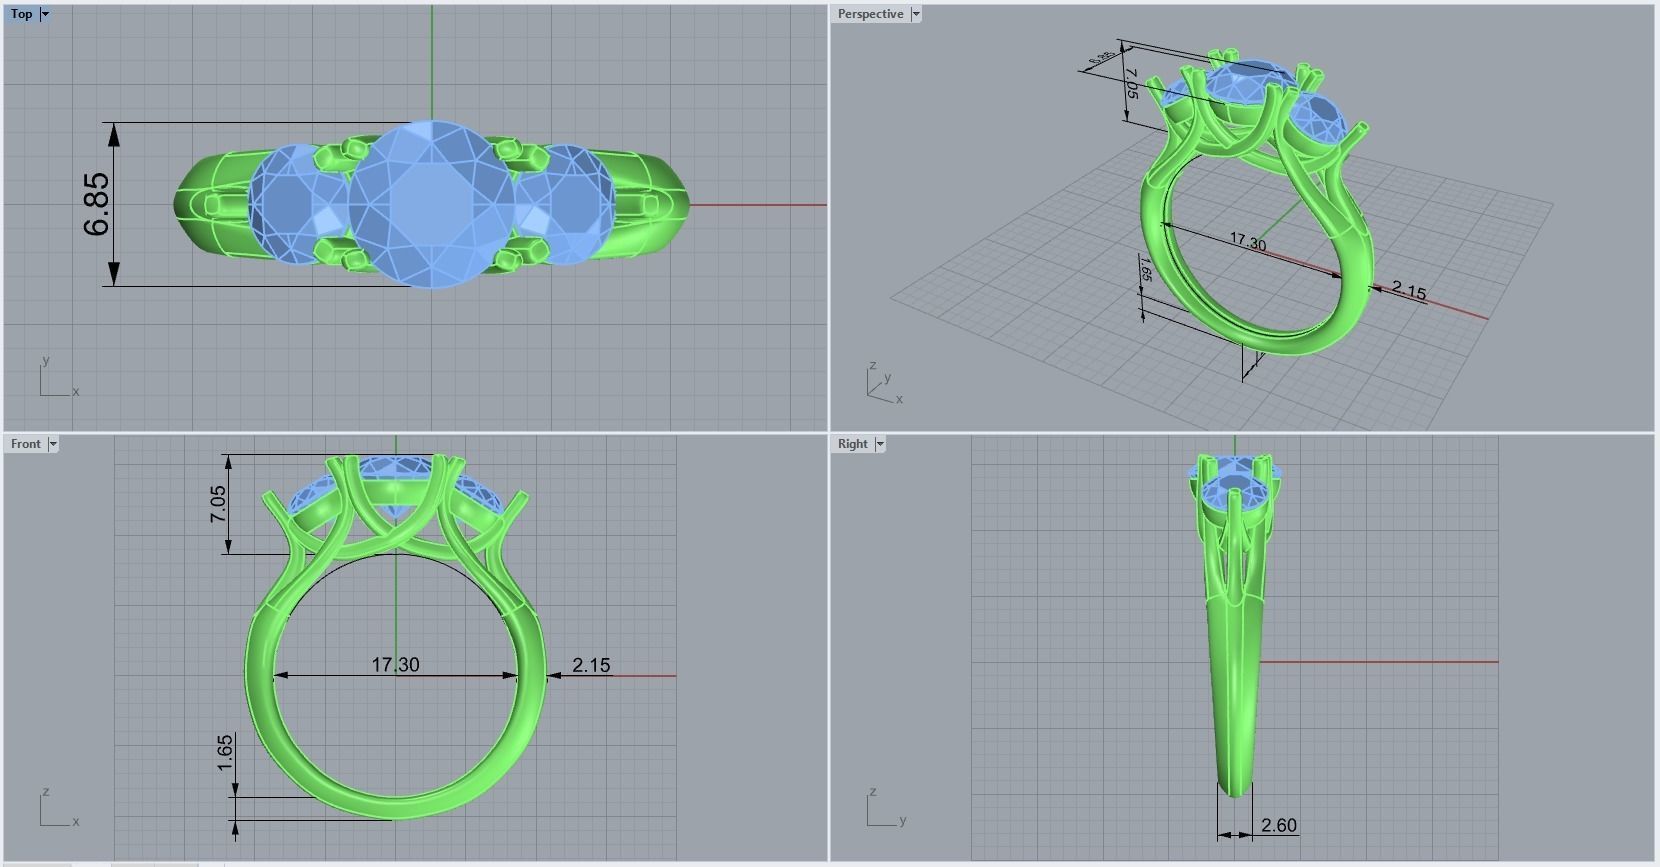This screenshot has height=867, width=1660.
Task: Click the Right viewport title label
Action: coord(853,444)
